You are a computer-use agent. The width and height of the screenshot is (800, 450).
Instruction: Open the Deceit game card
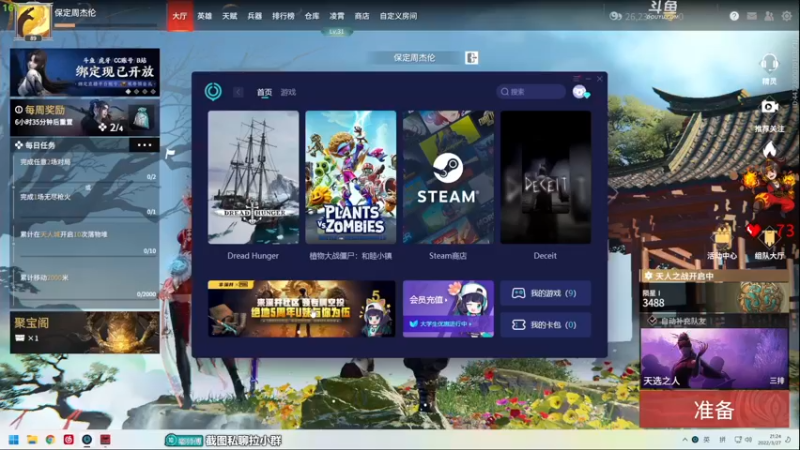(x=545, y=177)
